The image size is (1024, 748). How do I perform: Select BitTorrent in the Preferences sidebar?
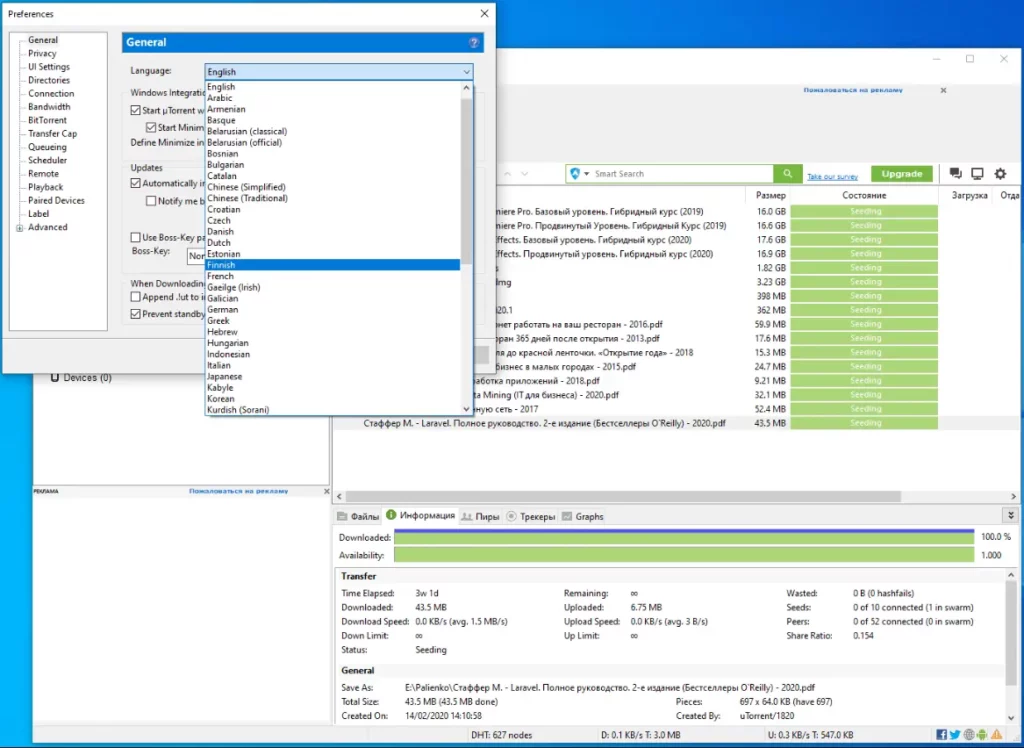[x=47, y=120]
